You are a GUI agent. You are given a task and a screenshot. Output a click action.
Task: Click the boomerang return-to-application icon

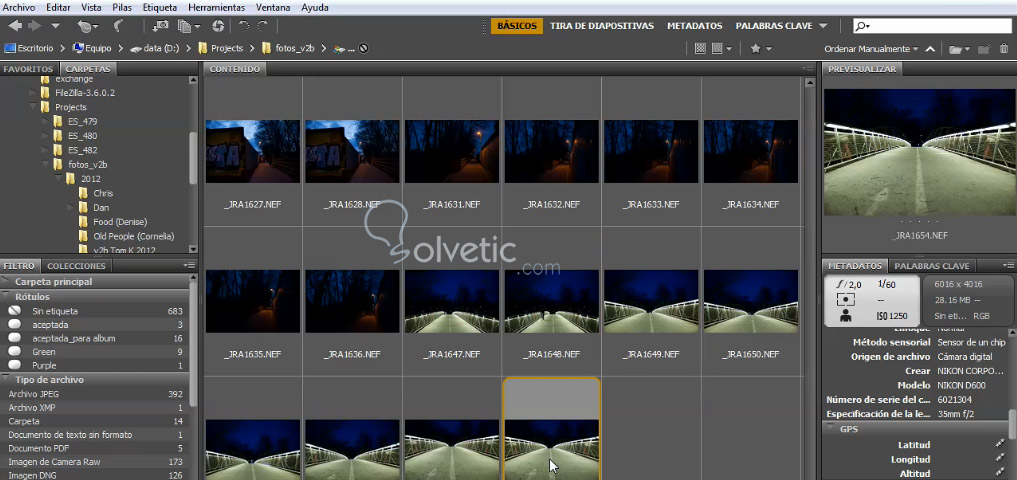click(119, 26)
